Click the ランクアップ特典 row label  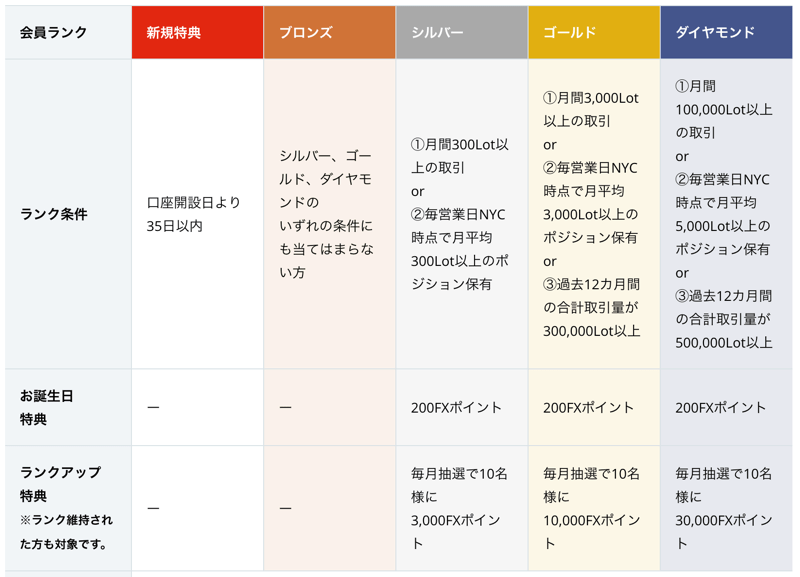tap(60, 484)
